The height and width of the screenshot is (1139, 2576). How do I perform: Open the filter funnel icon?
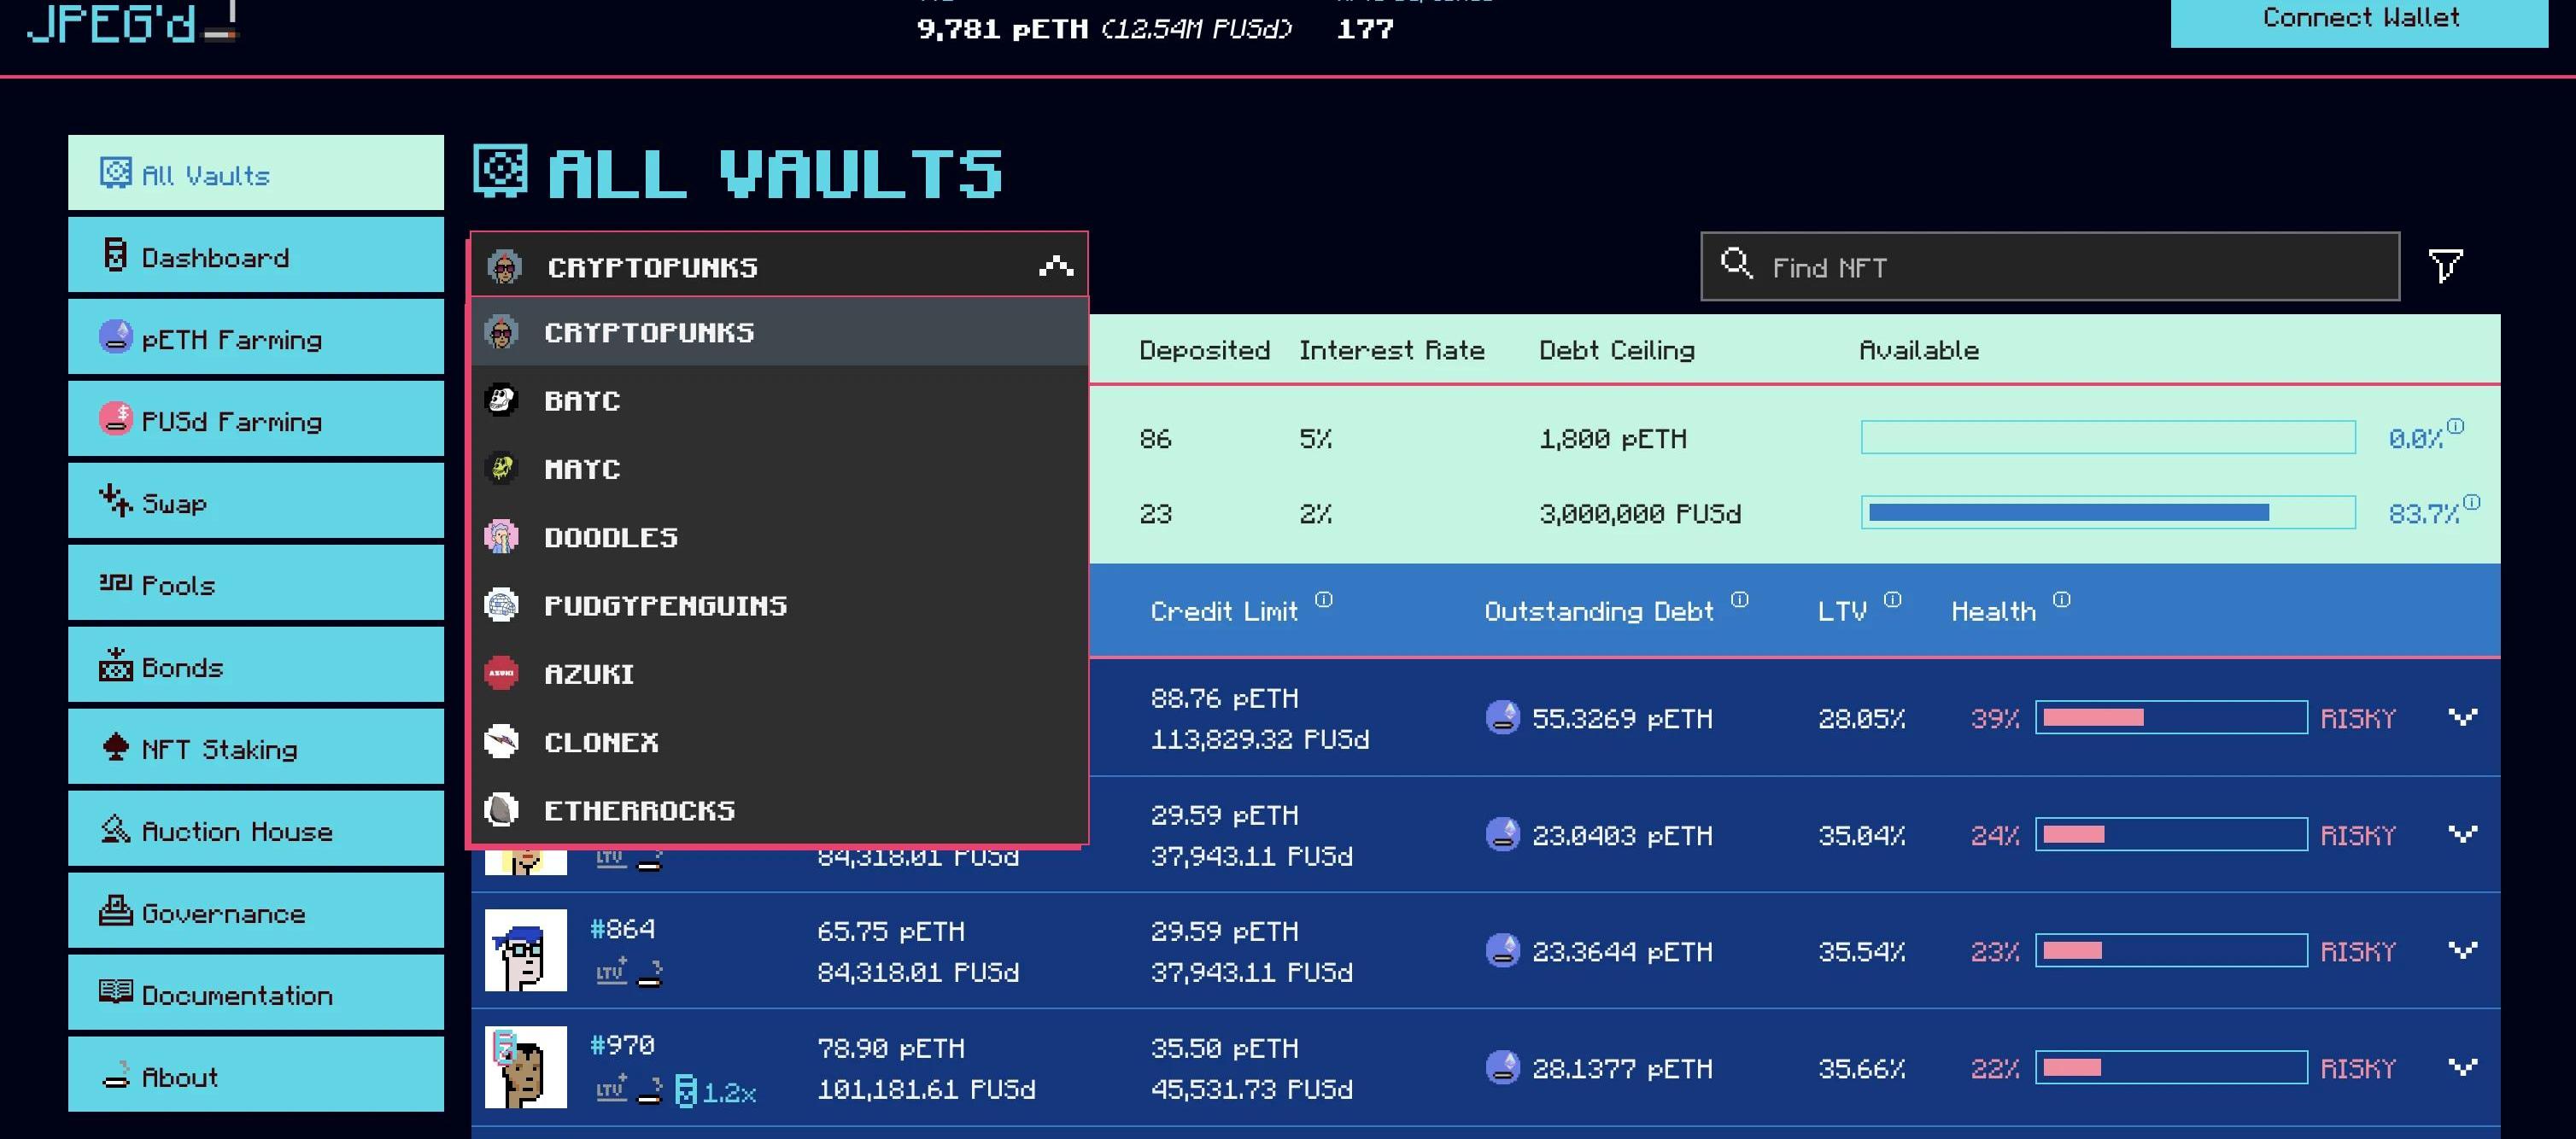click(2445, 266)
